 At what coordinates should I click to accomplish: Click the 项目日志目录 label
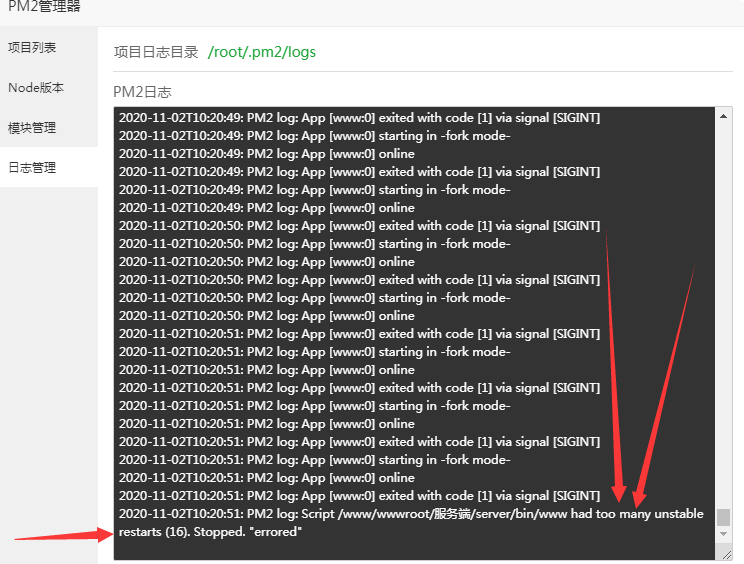tap(156, 52)
